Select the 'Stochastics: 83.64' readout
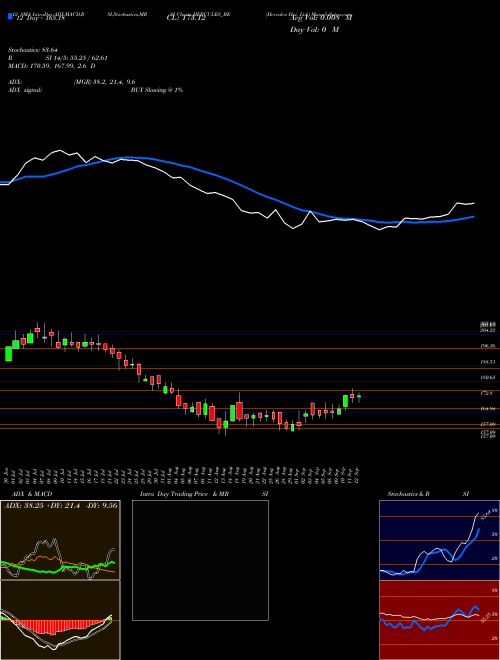Viewport: 500px width, 660px height. (33, 50)
